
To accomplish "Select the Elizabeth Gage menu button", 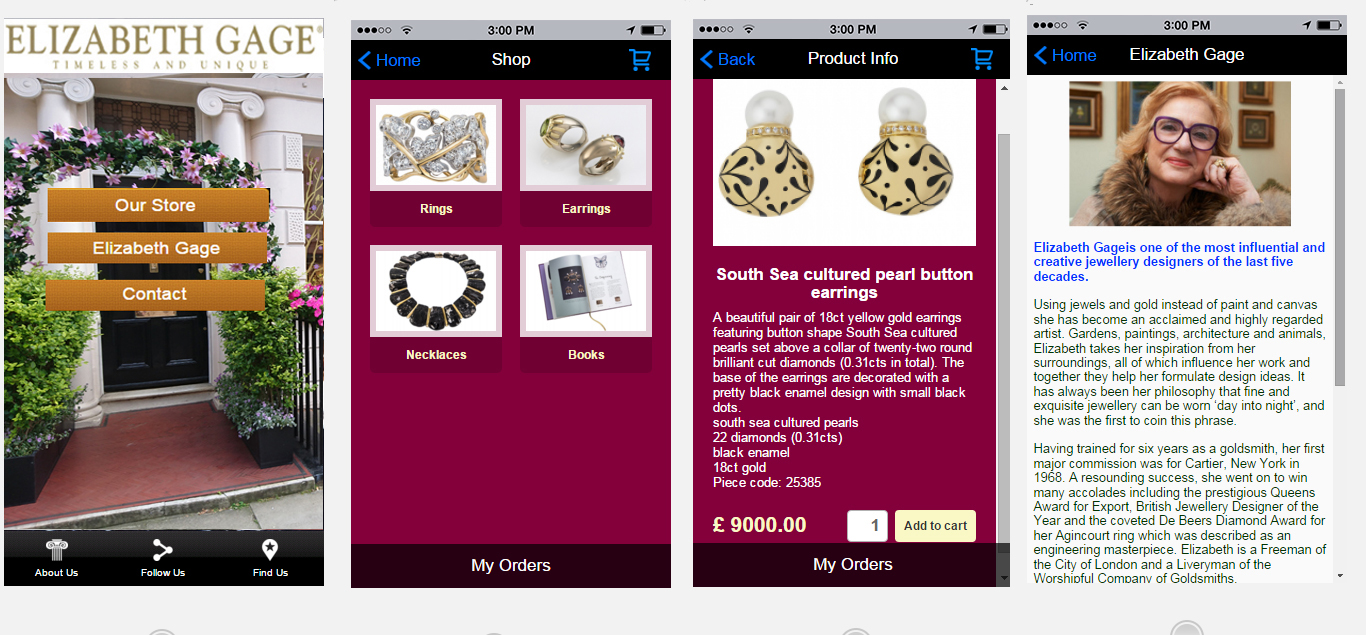I will pyautogui.click(x=157, y=248).
